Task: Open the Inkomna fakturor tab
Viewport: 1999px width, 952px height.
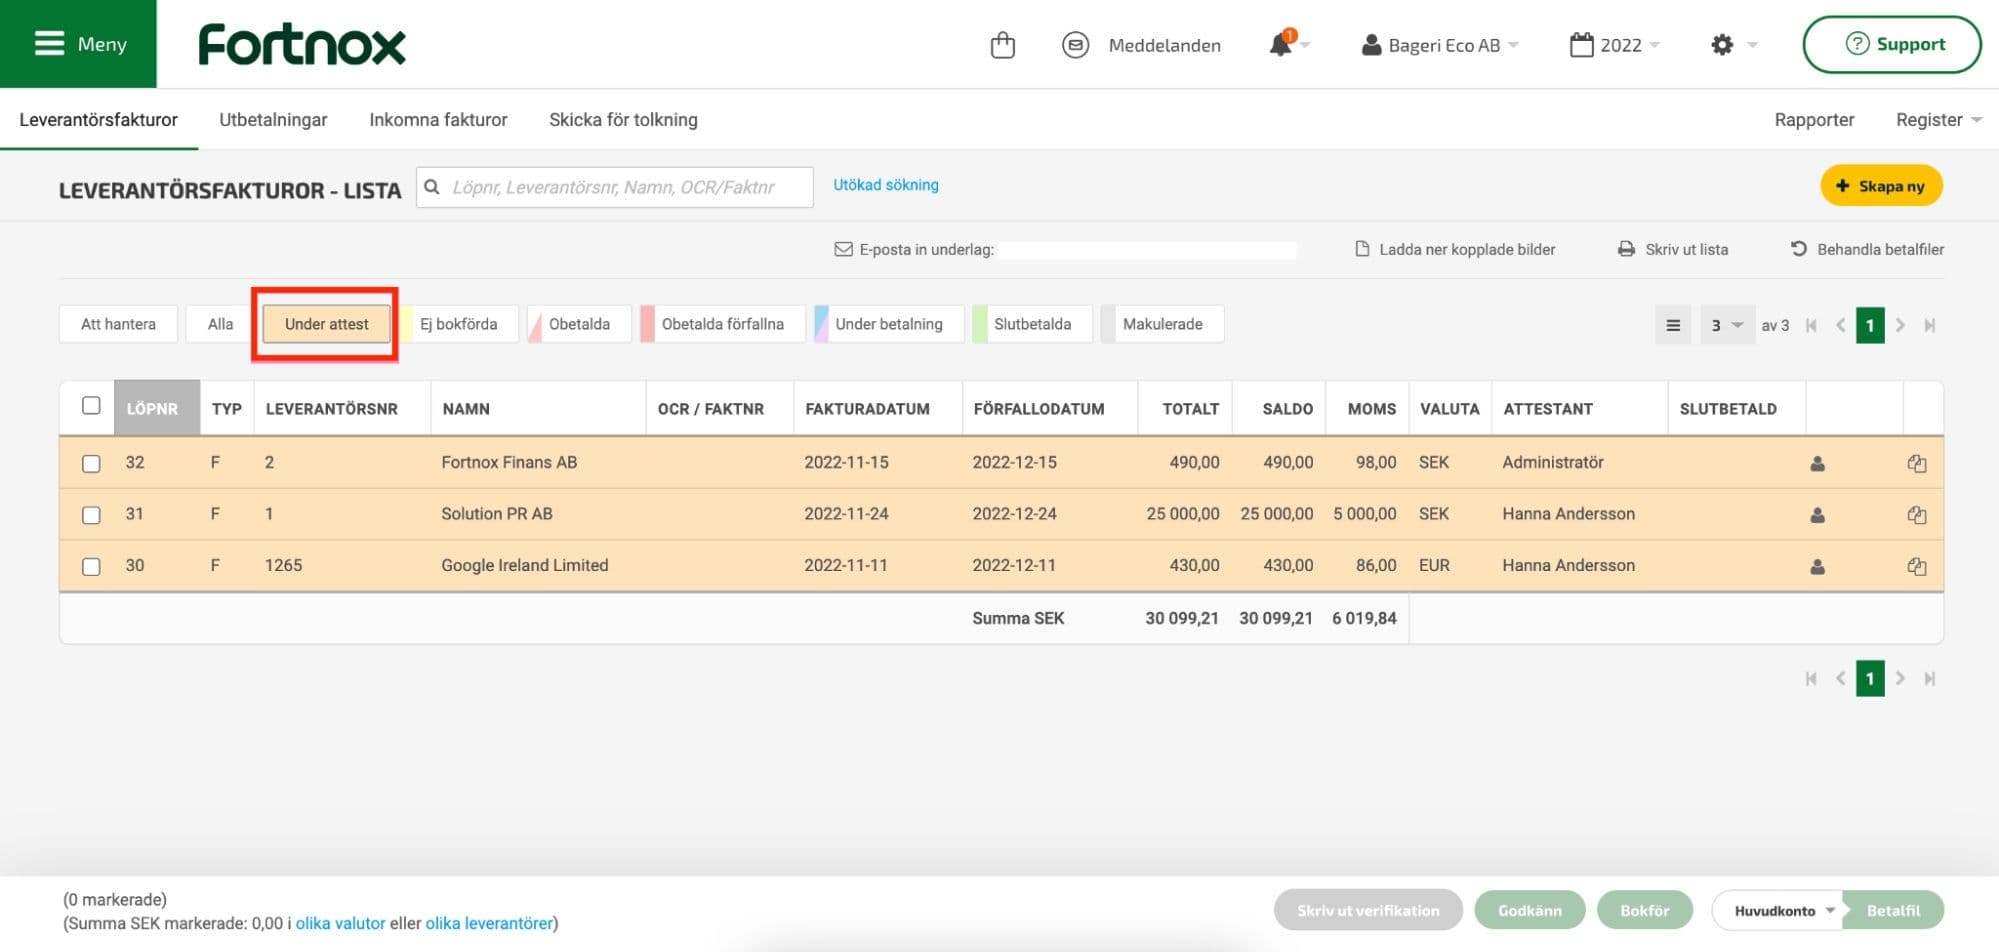Action: click(x=438, y=120)
